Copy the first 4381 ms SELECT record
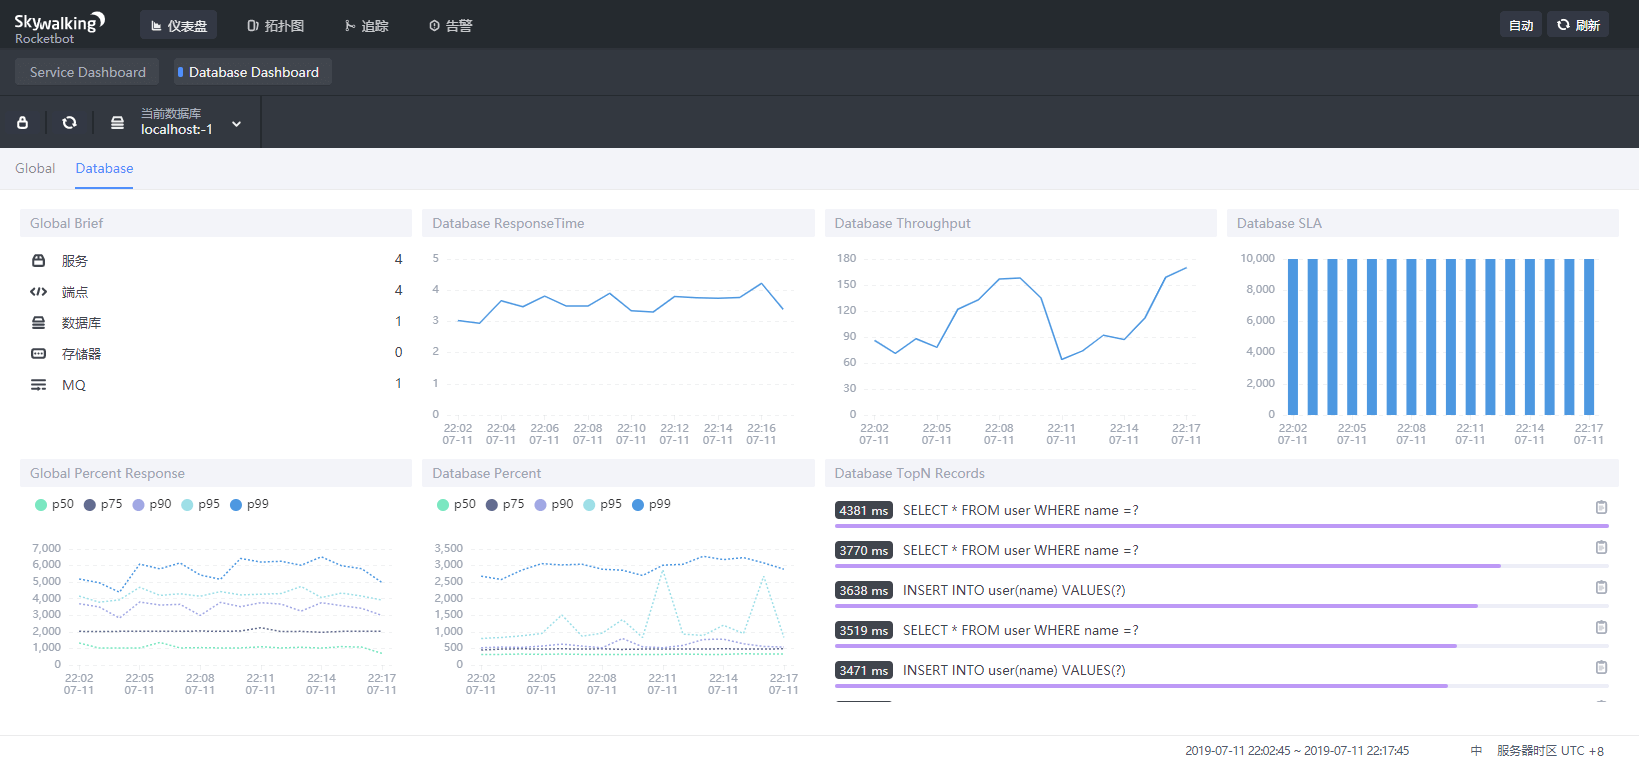This screenshot has width=1639, height=765. coord(1601,508)
